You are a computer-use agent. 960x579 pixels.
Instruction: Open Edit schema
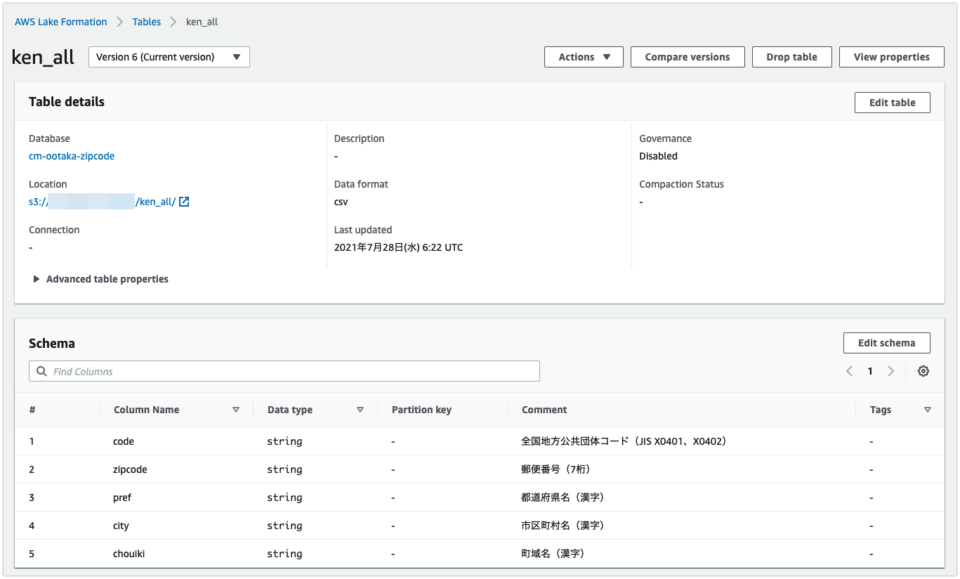tap(886, 342)
